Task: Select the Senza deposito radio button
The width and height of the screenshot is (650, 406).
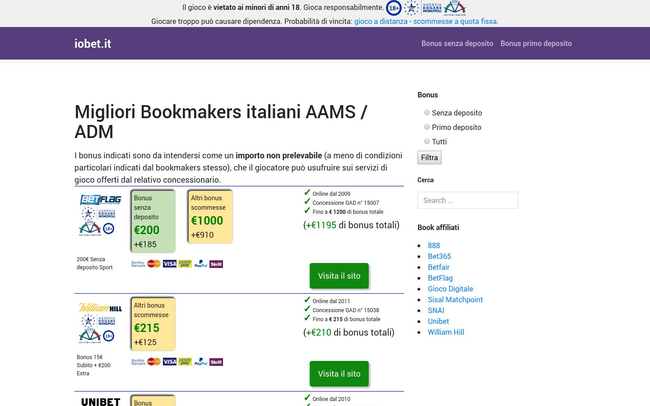Action: [427, 112]
